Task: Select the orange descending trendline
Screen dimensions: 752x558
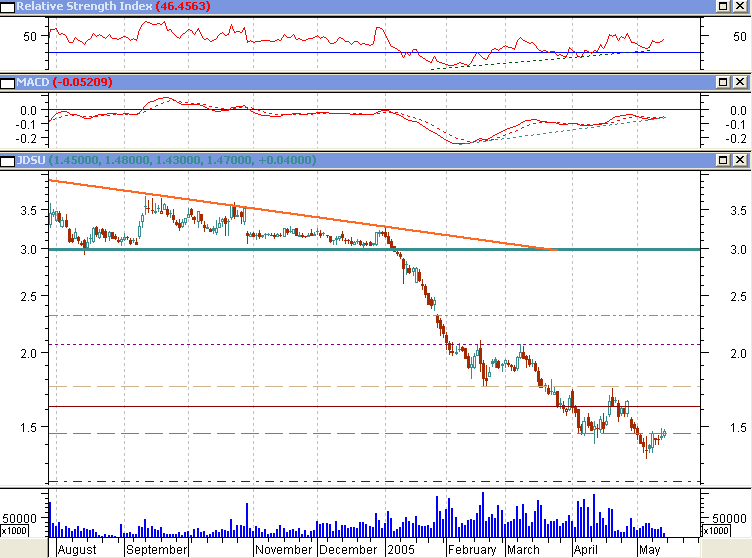Action: click(302, 215)
